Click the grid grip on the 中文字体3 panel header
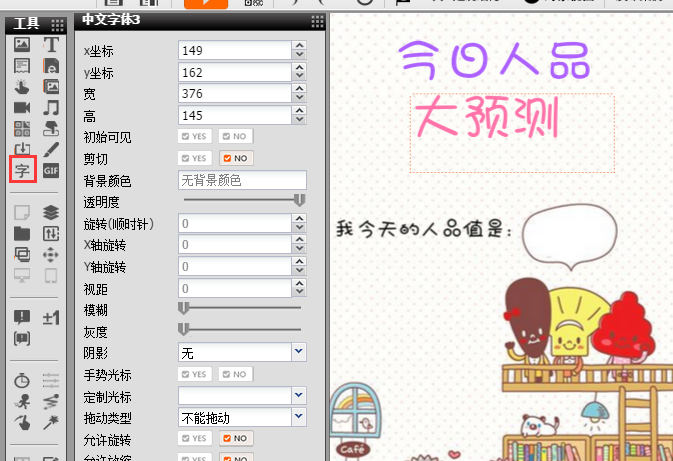Viewport: 673px width, 461px height. pyautogui.click(x=317, y=21)
